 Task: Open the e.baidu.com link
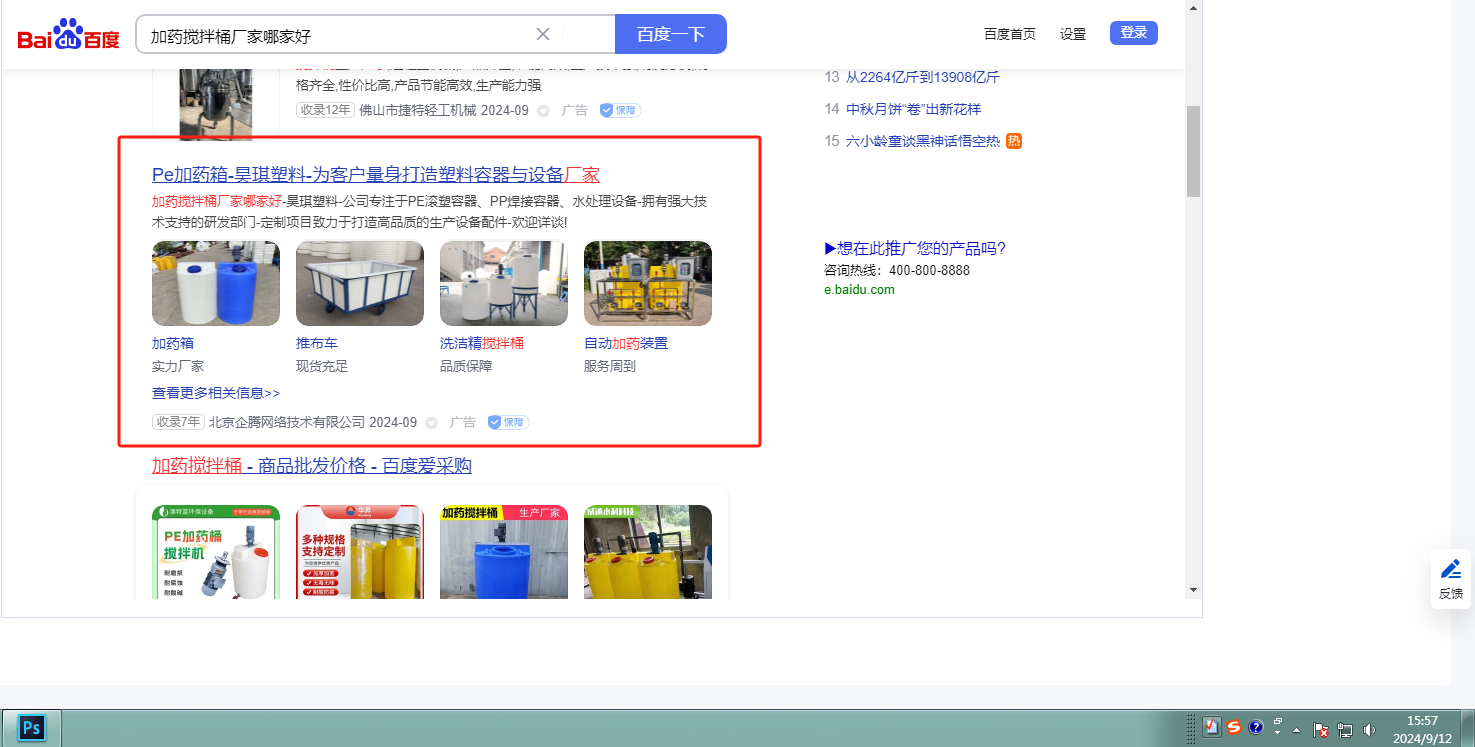tap(859, 290)
